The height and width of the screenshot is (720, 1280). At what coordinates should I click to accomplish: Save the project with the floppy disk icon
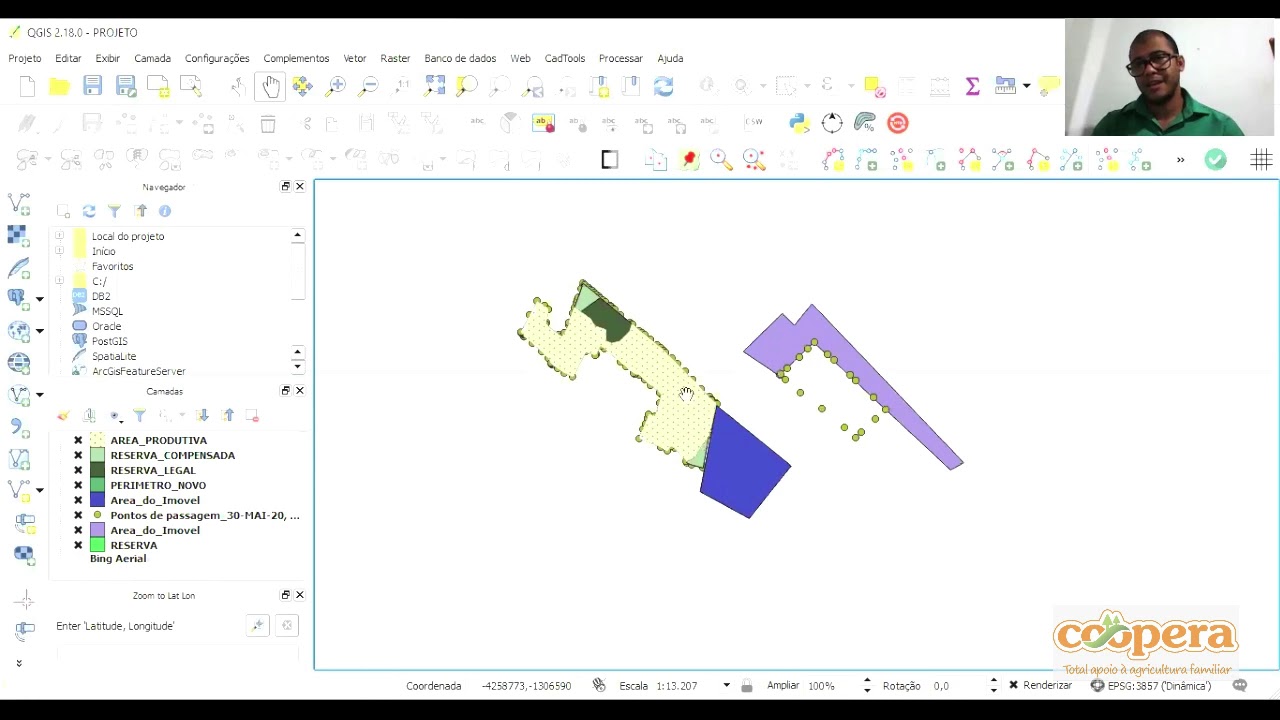(x=92, y=87)
